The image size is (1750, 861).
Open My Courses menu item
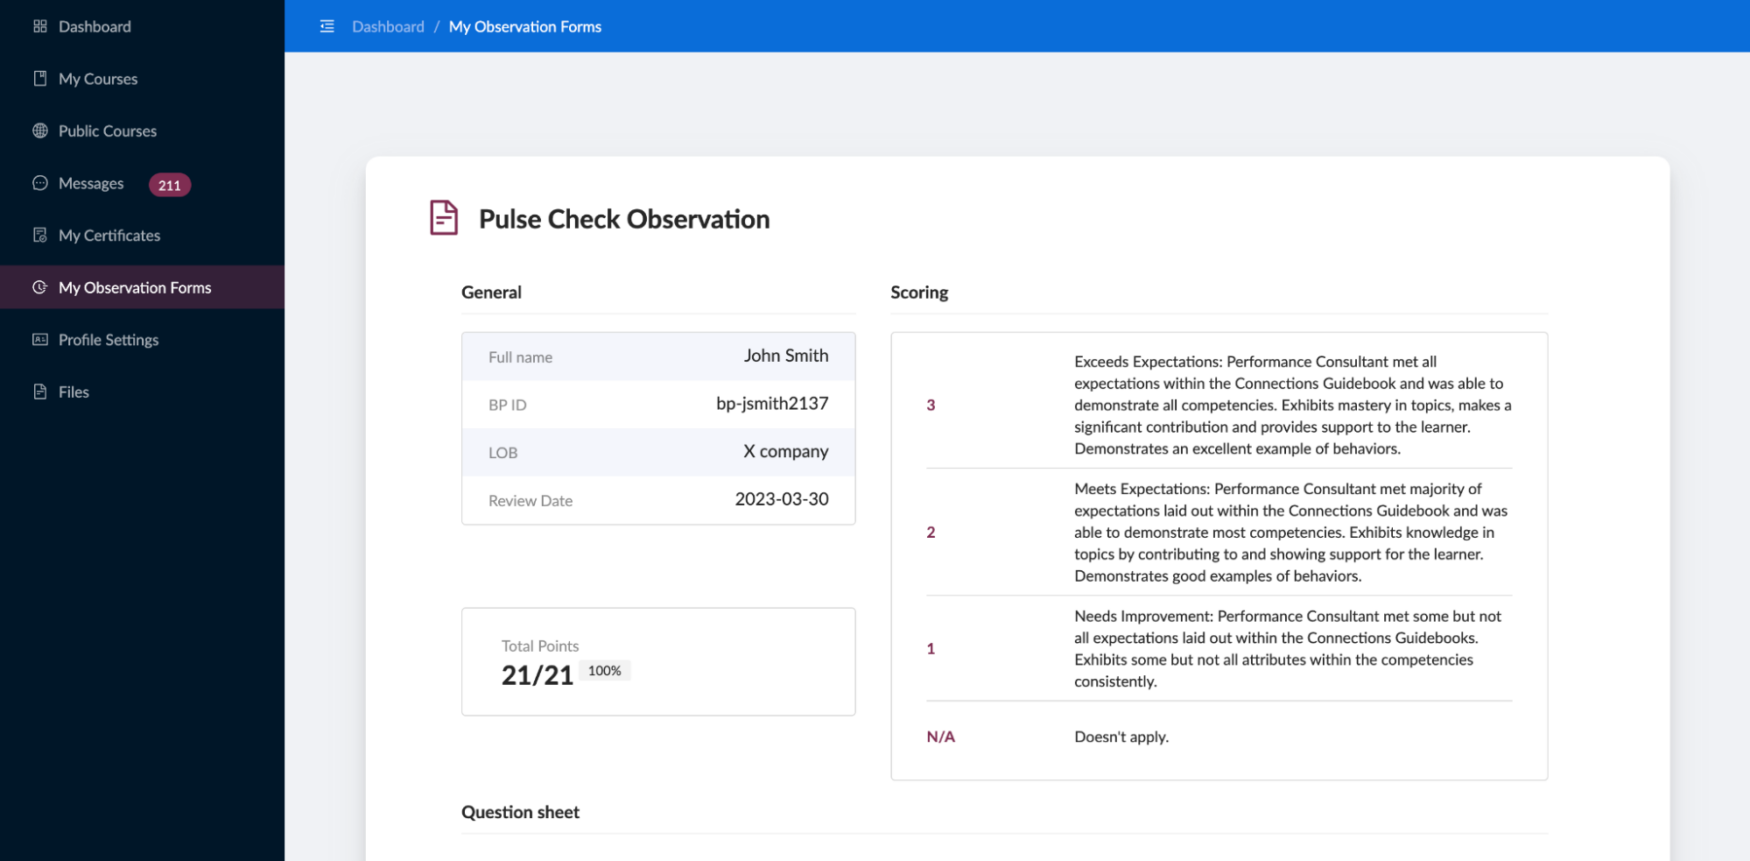(x=98, y=79)
